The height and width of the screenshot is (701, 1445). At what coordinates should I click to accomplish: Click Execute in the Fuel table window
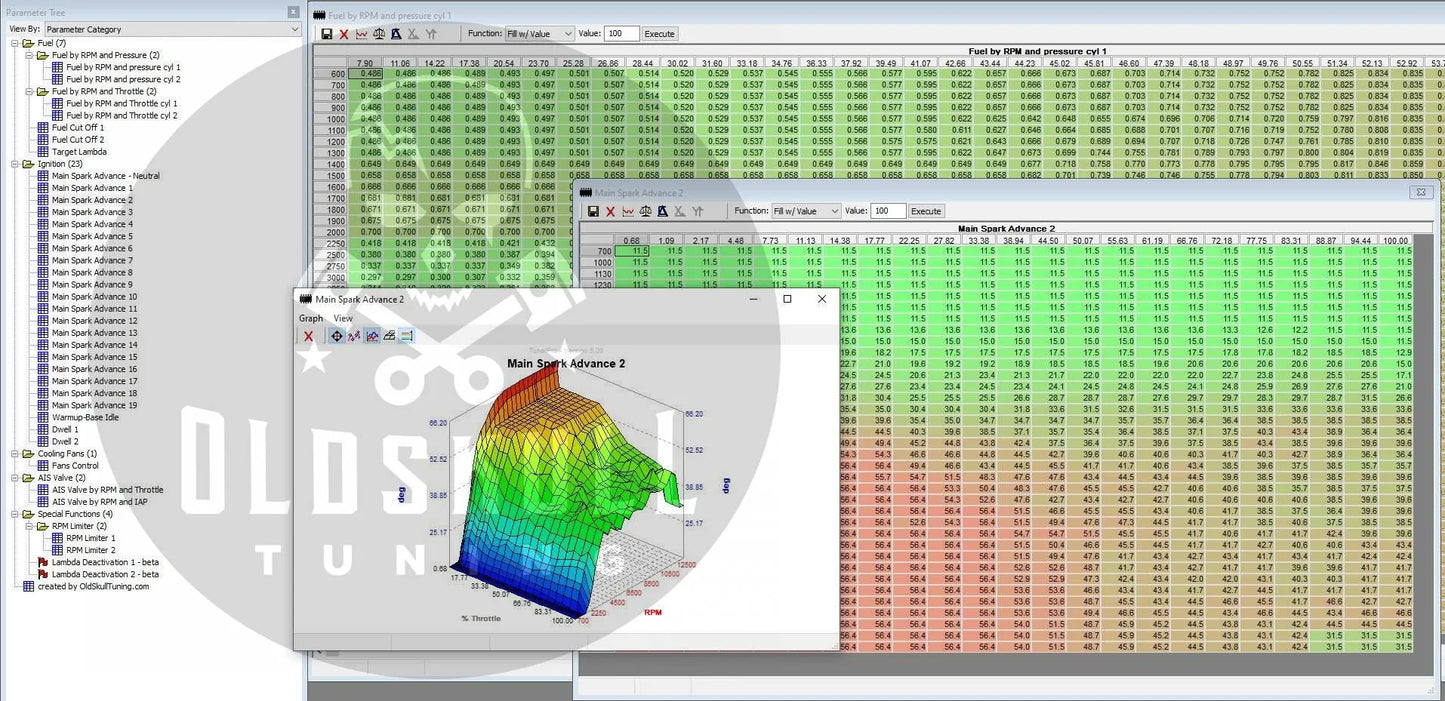coord(659,34)
